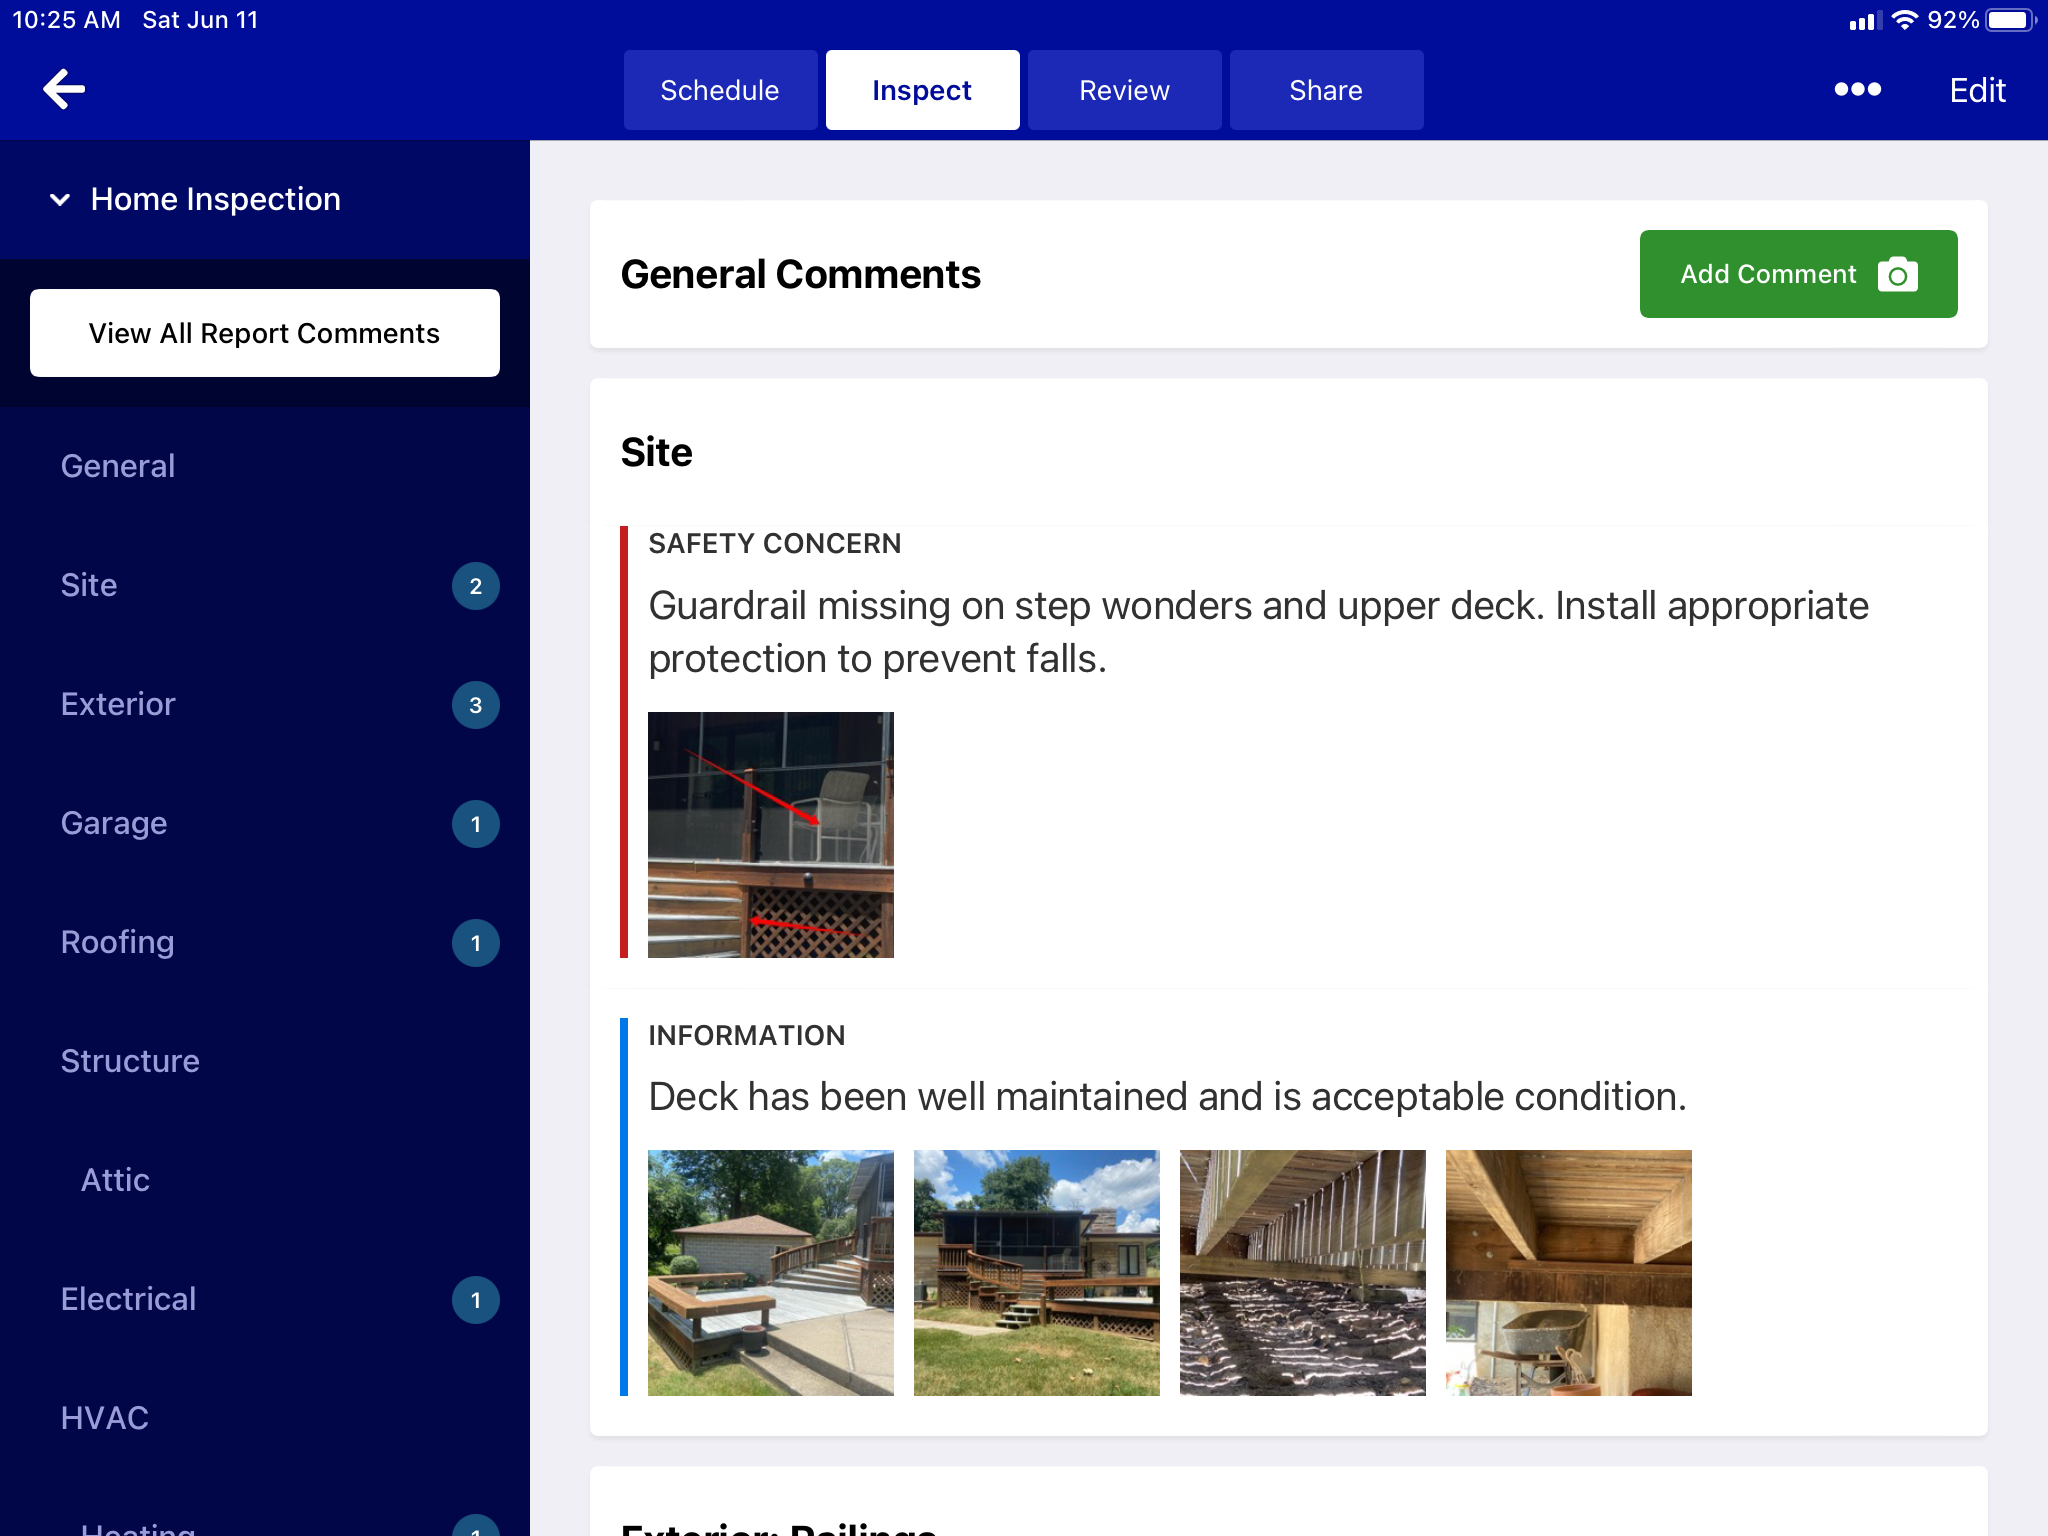This screenshot has height=1536, width=2048.
Task: Open the Share tab
Action: [1326, 90]
